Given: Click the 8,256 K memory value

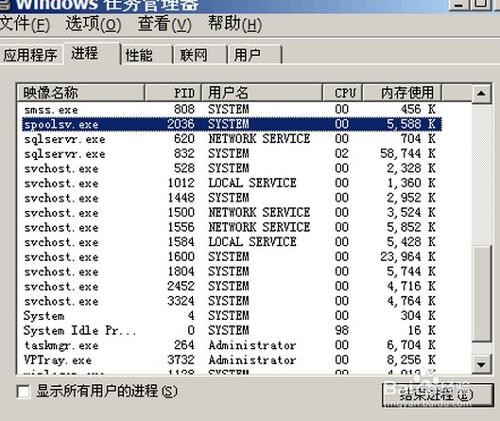Looking at the screenshot, I should tap(411, 360).
